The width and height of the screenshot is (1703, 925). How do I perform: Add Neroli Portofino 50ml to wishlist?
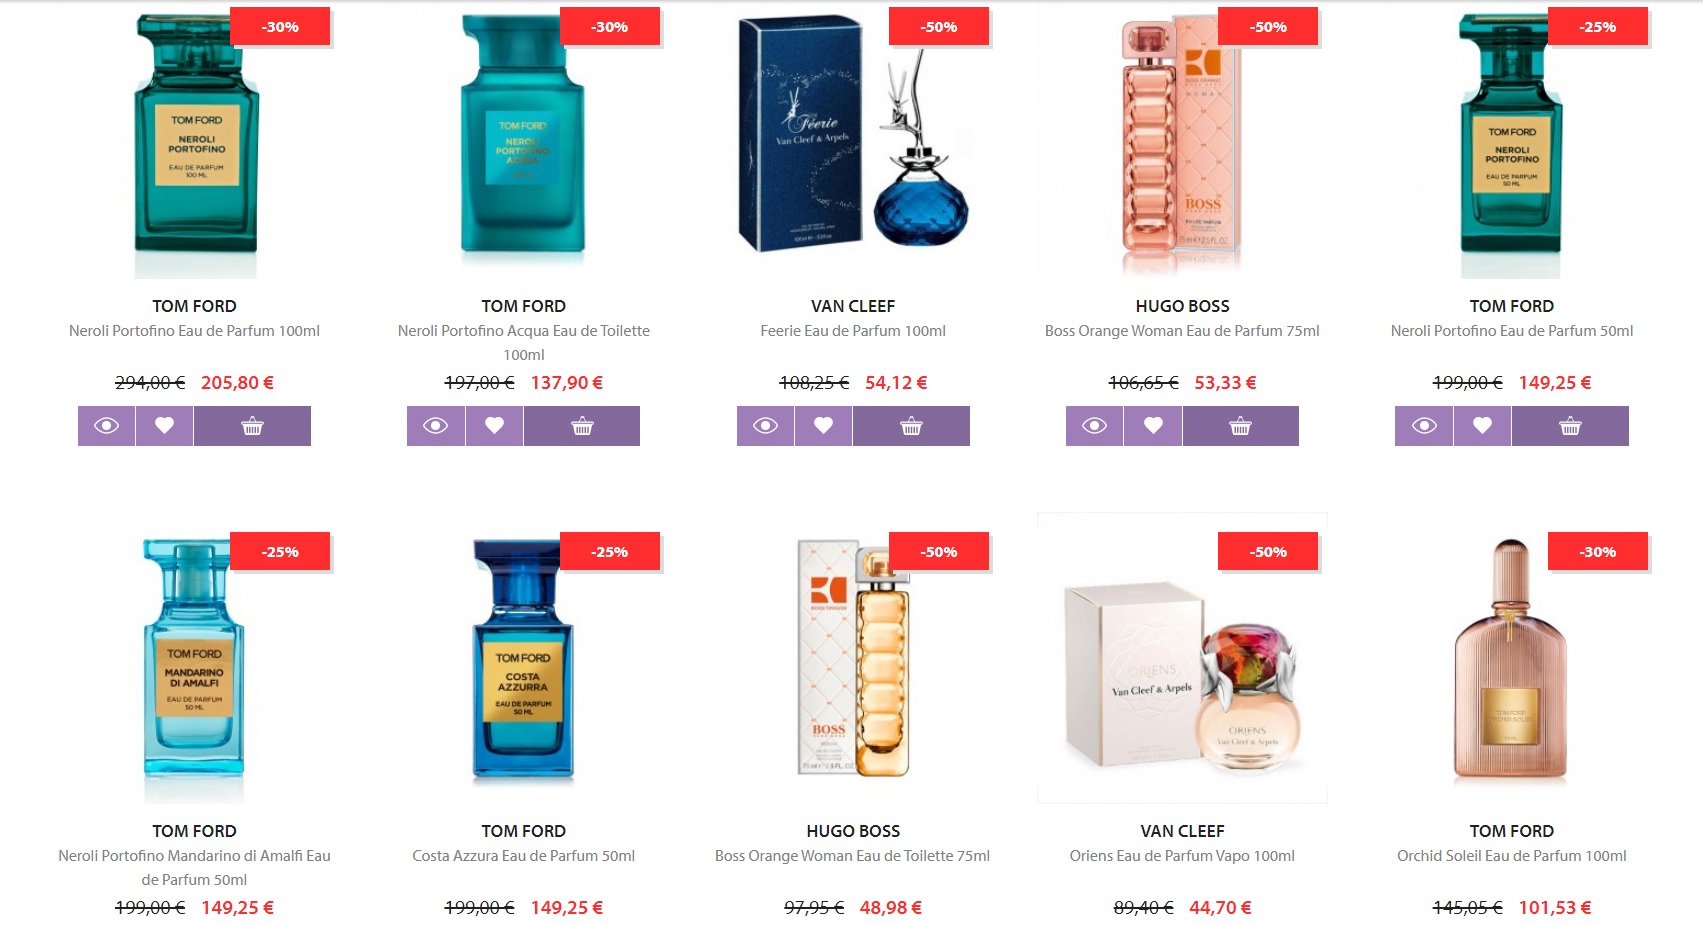point(1482,426)
